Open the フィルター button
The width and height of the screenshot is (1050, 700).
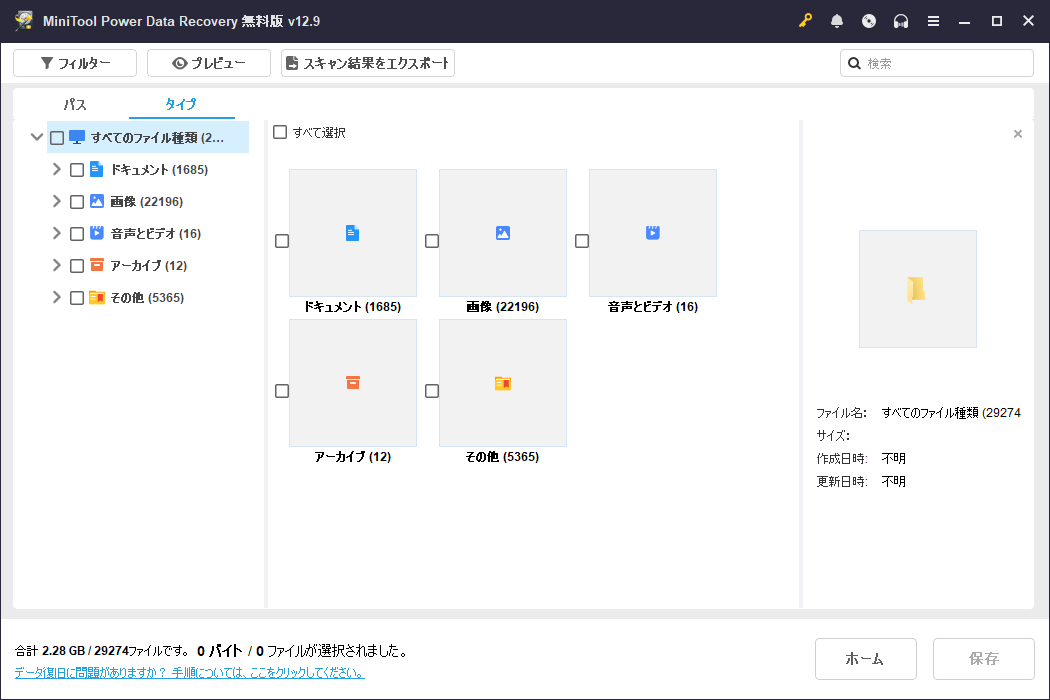[75, 63]
